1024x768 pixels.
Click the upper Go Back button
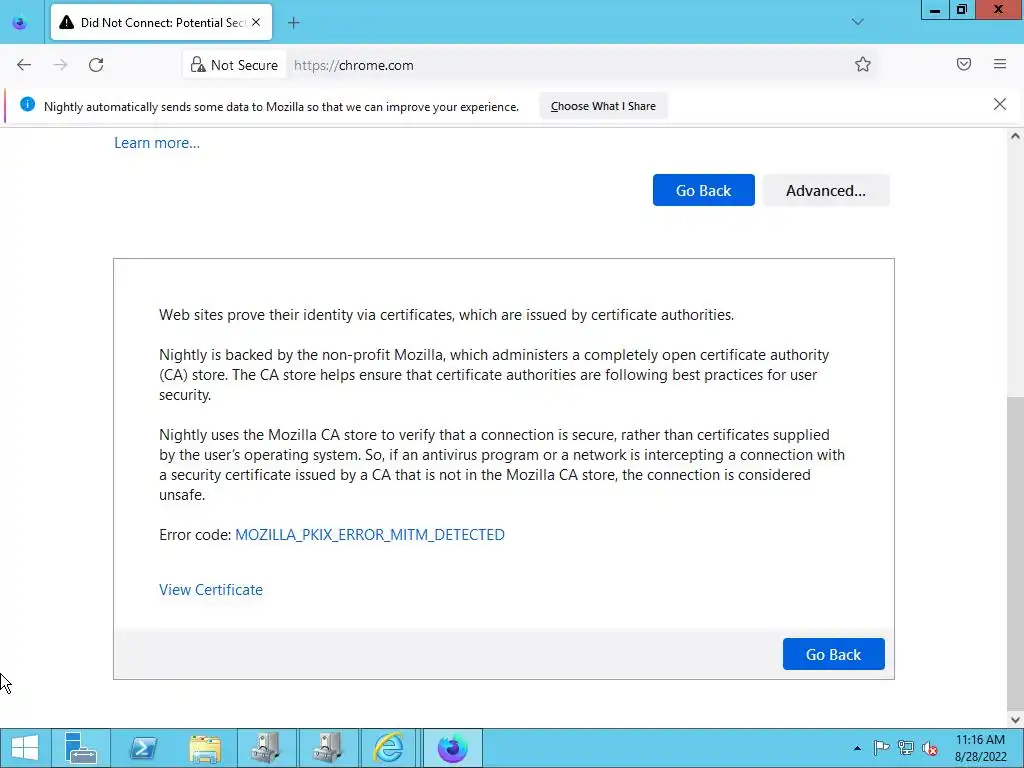703,190
